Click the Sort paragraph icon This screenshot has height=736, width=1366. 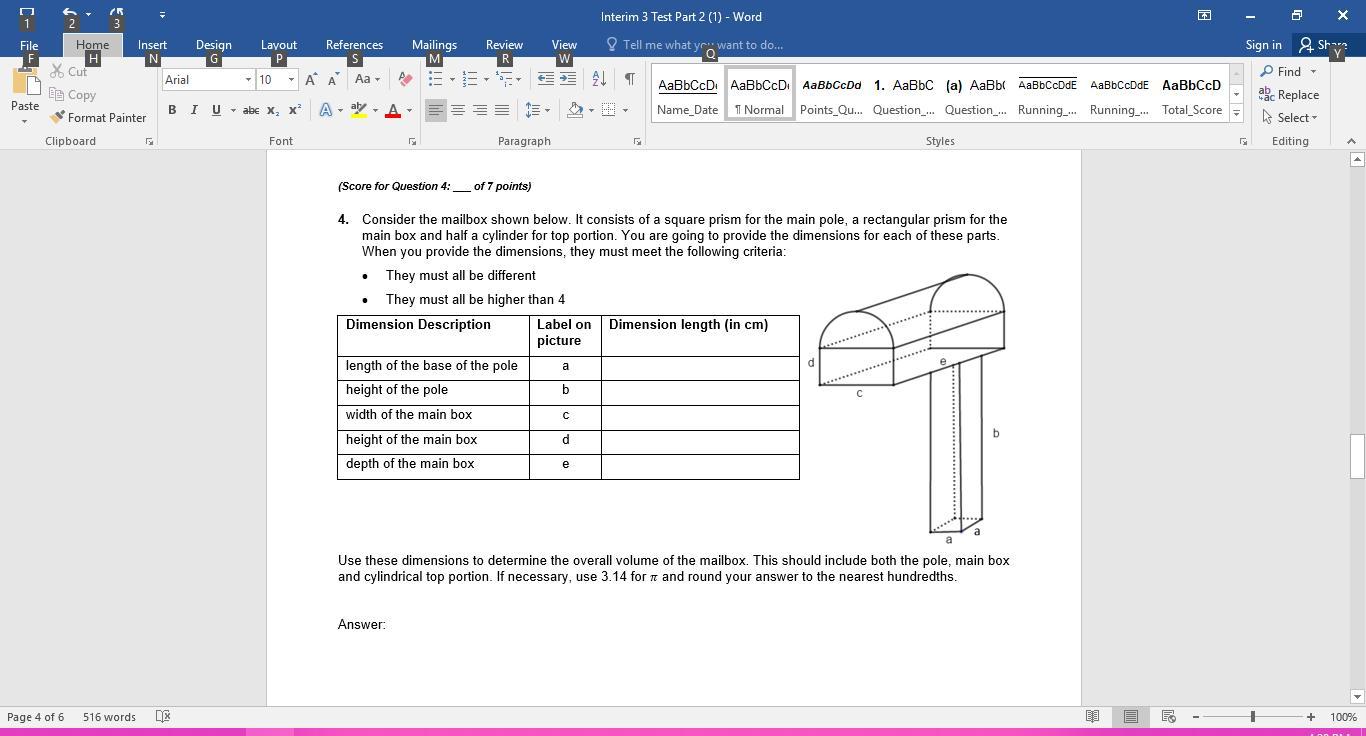click(598, 79)
